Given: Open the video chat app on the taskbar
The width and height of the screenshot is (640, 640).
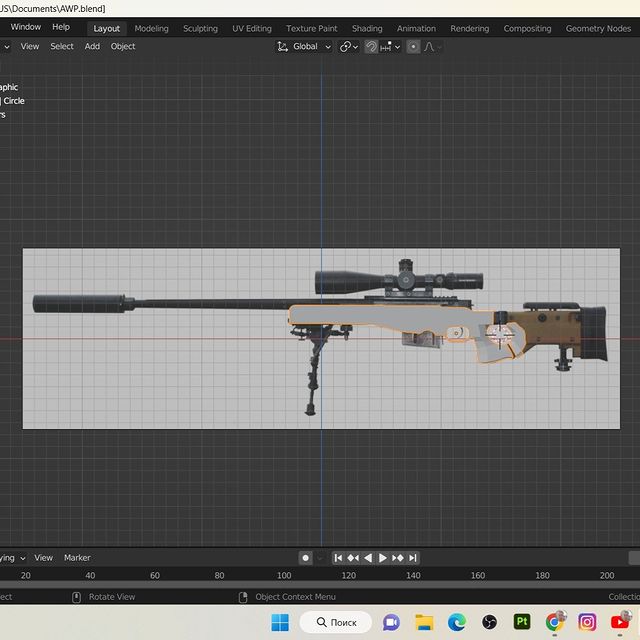Looking at the screenshot, I should (391, 622).
